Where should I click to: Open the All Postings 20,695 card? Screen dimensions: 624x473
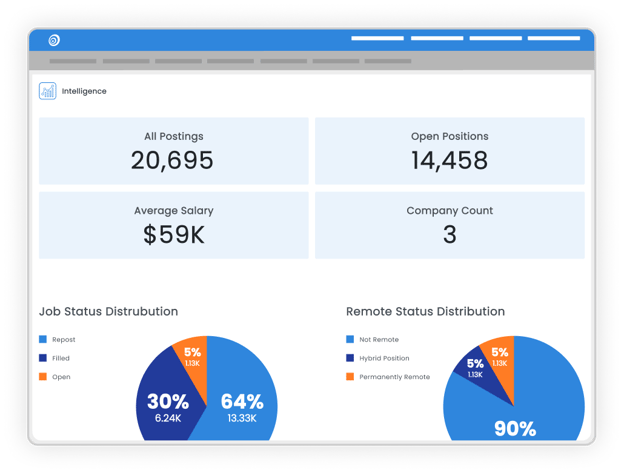174,151
